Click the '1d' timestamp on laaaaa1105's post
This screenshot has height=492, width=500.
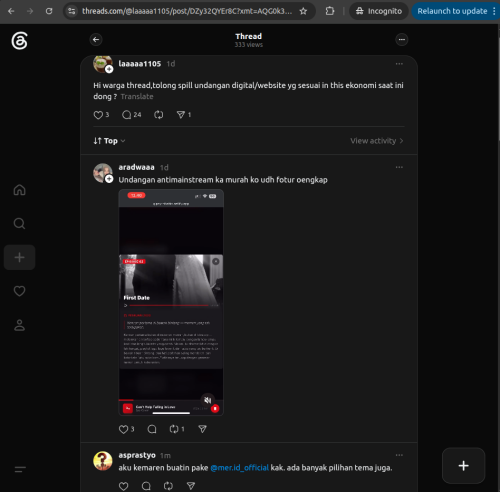(171, 64)
